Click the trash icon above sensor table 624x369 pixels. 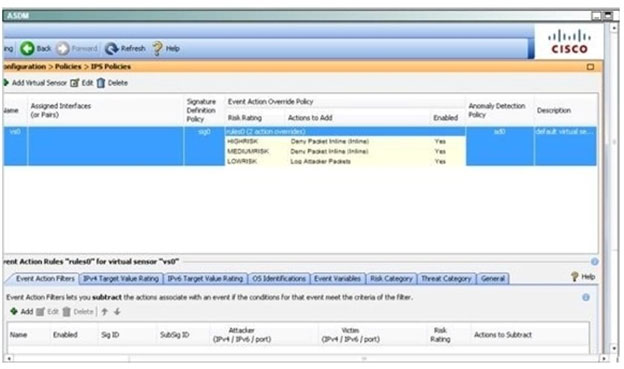101,83
